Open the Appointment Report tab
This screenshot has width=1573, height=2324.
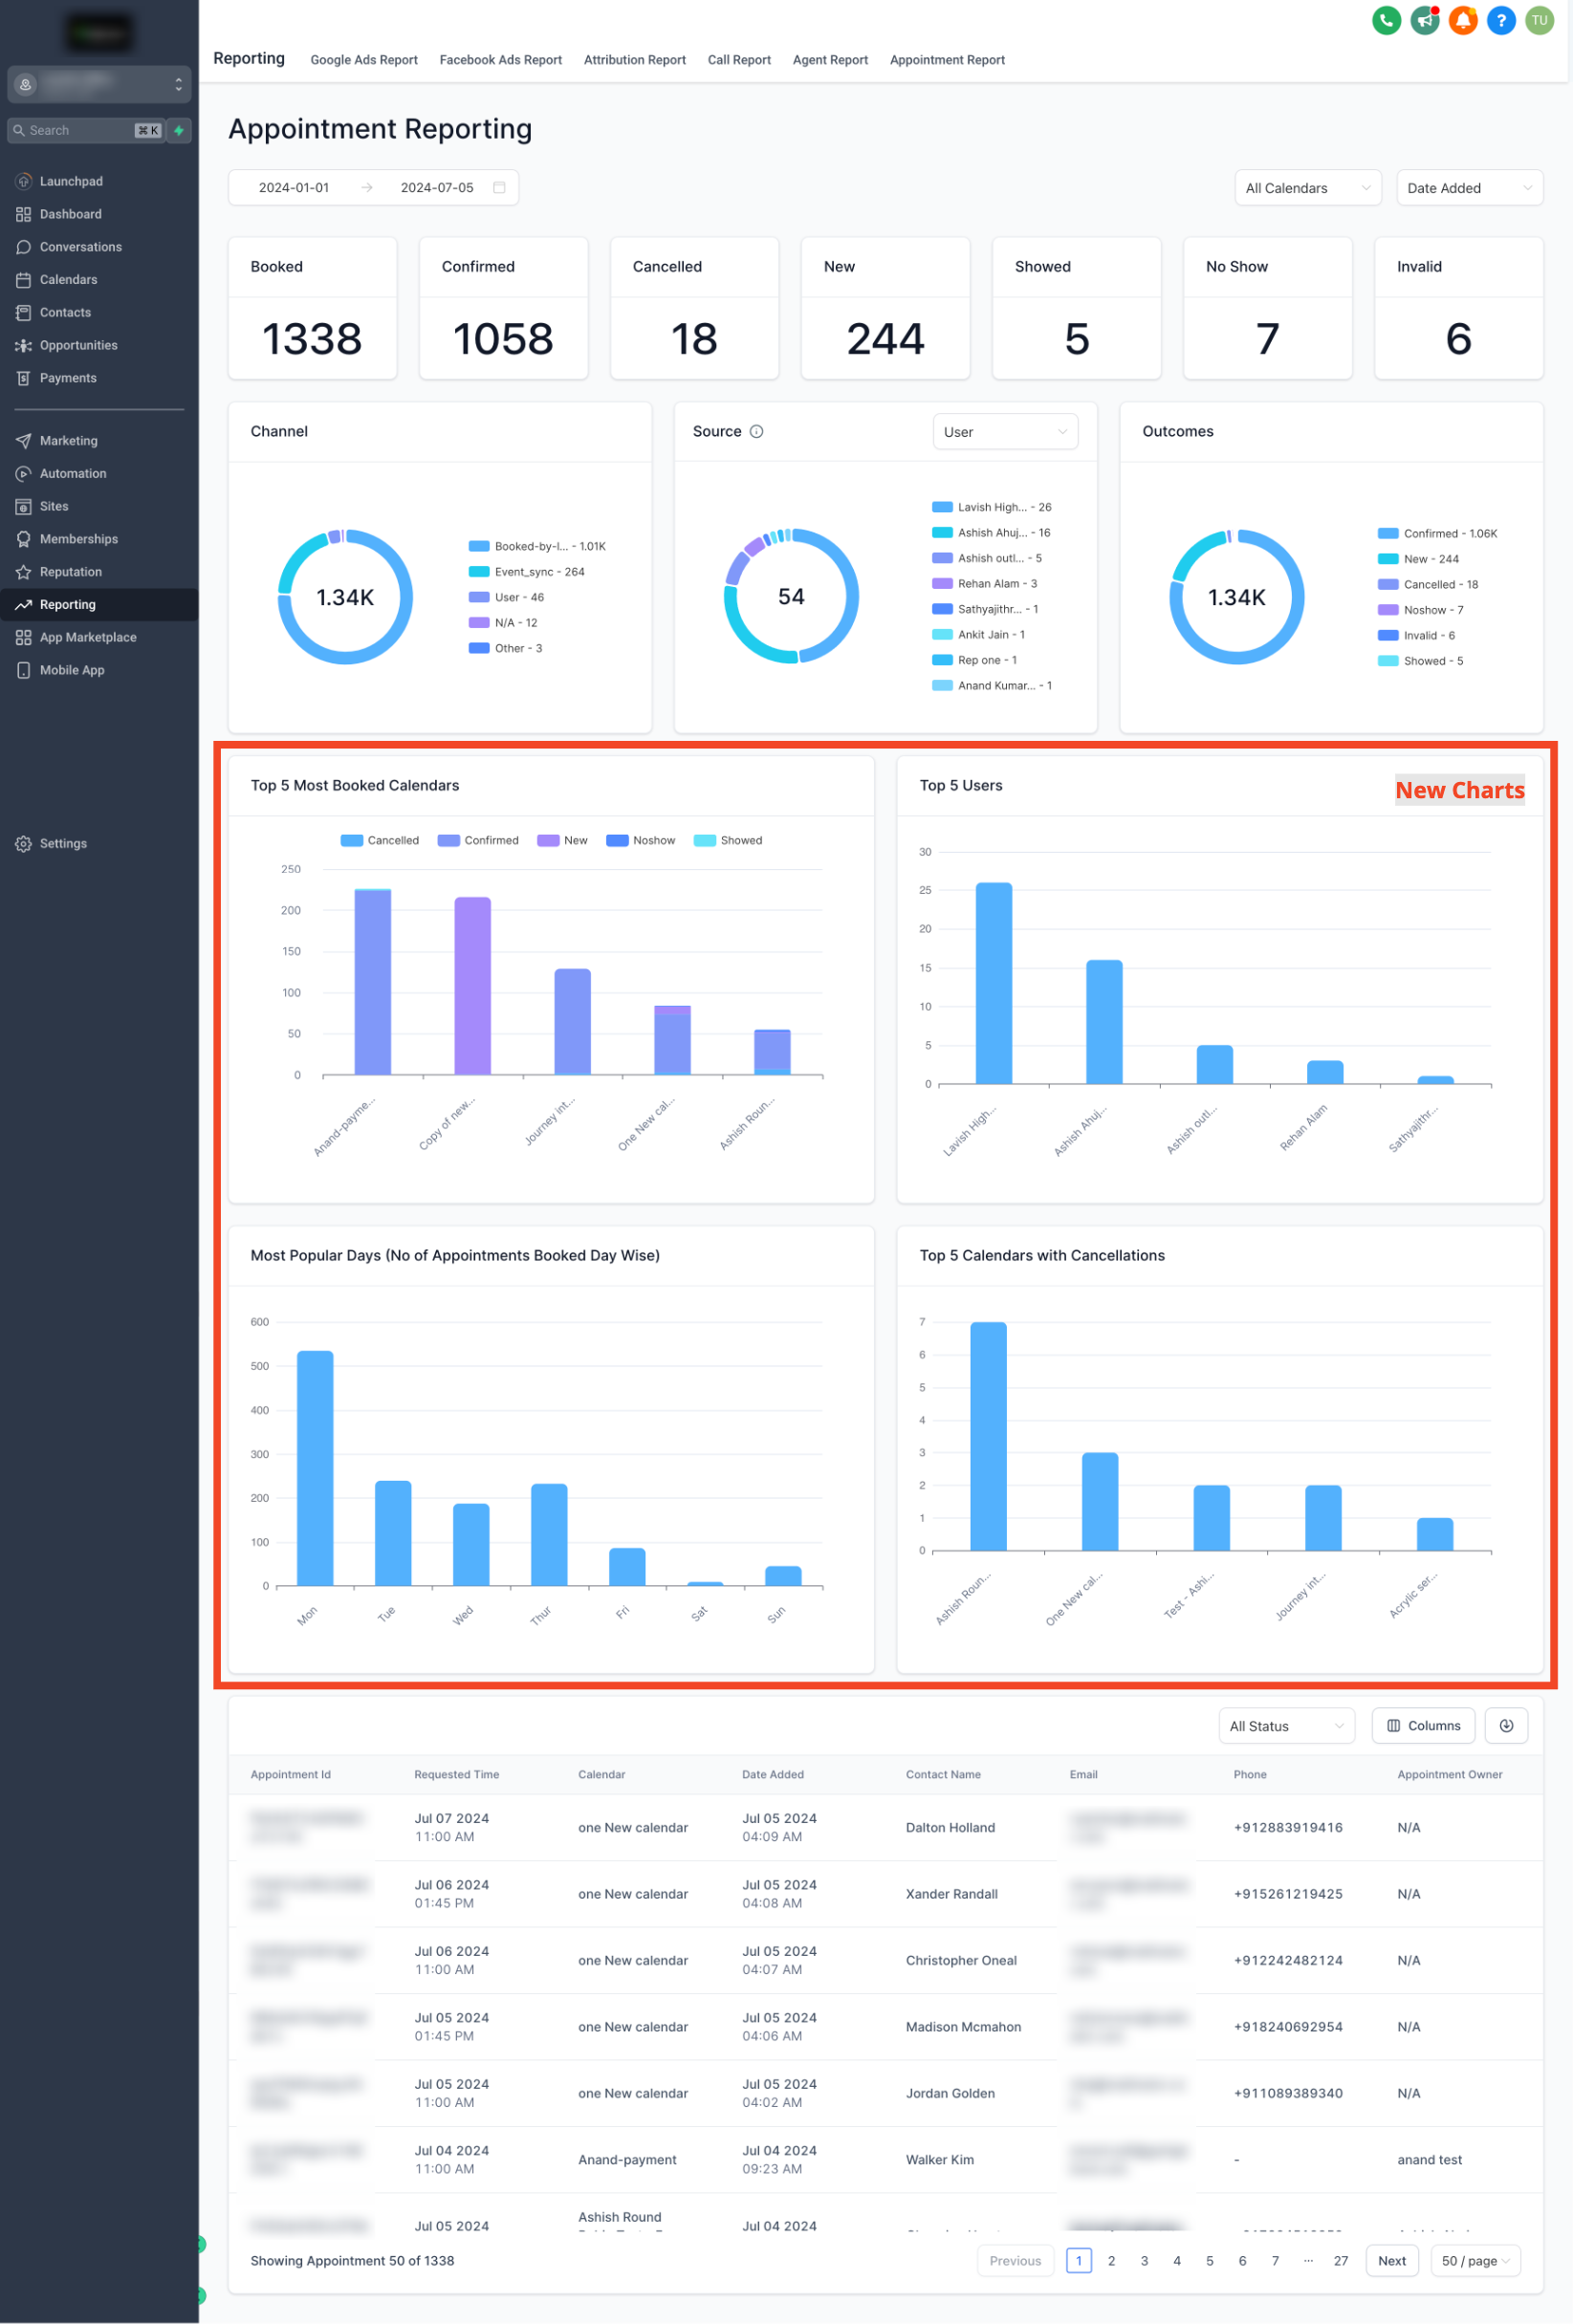coord(947,60)
